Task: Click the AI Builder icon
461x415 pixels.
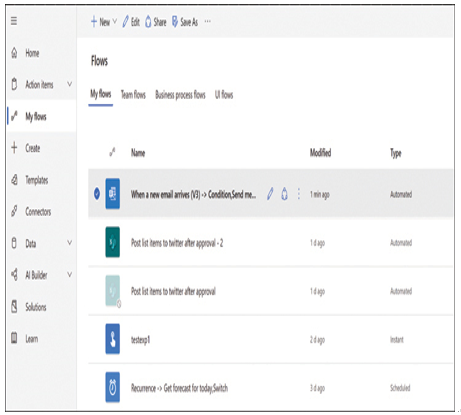Action: click(14, 275)
